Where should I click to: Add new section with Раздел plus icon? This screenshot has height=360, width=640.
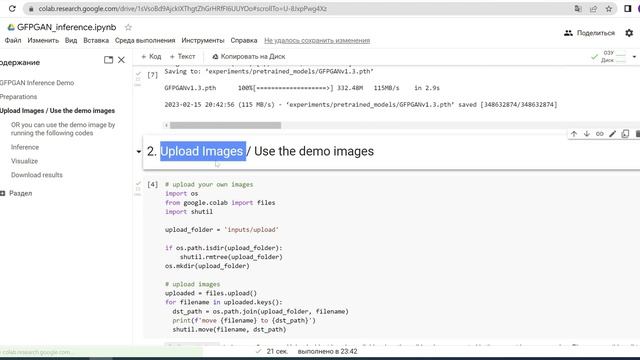pyautogui.click(x=2, y=193)
